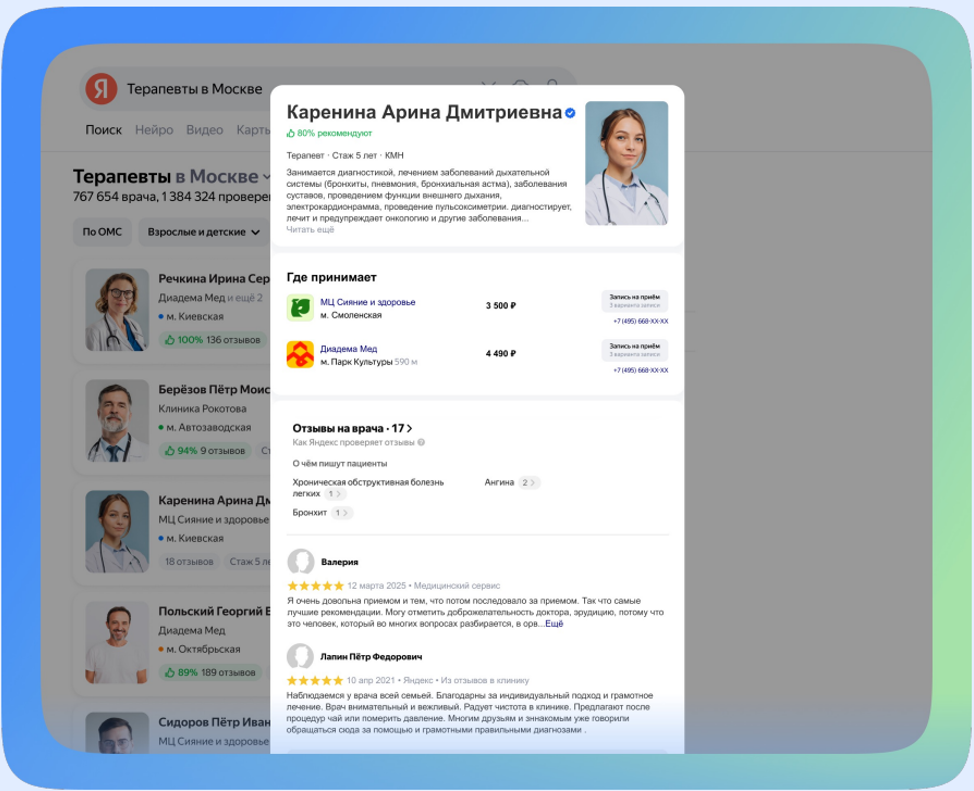Open the МЦ Сияние и здоровье clinic link
974x791 pixels.
368,302
